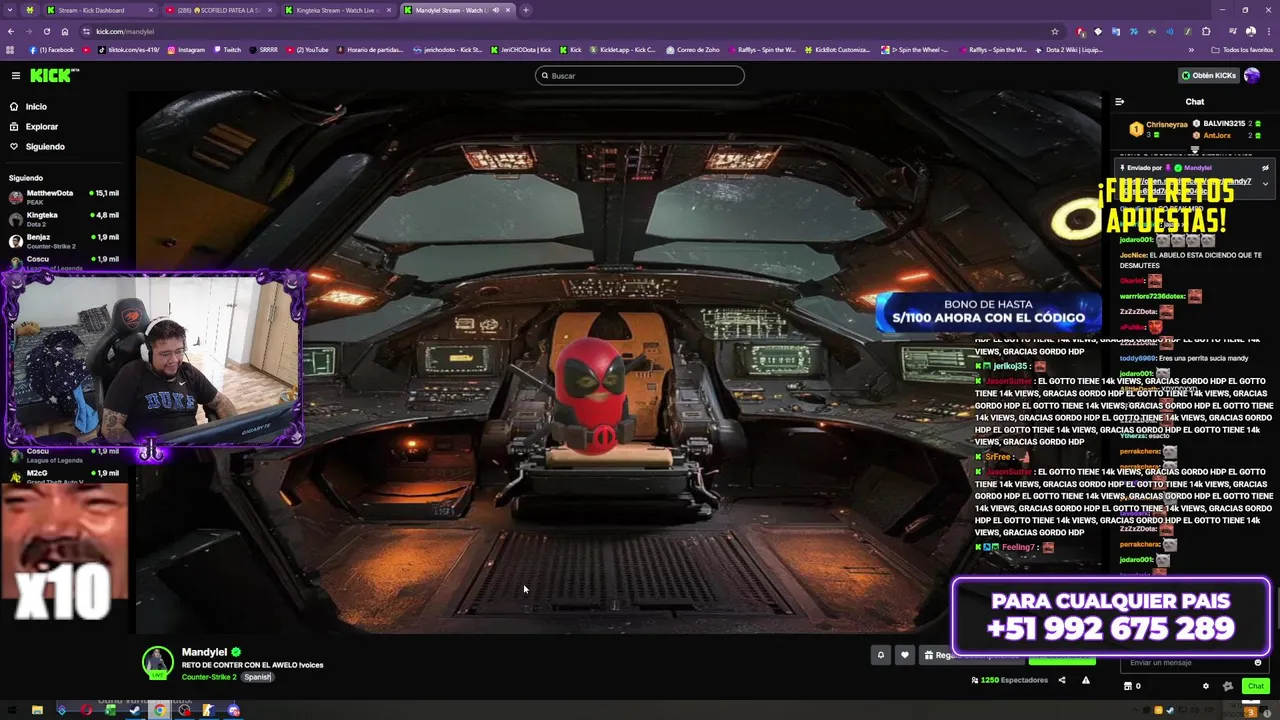The image size is (1280, 720).
Task: Report the stream with the warning triangle icon
Action: click(1086, 680)
